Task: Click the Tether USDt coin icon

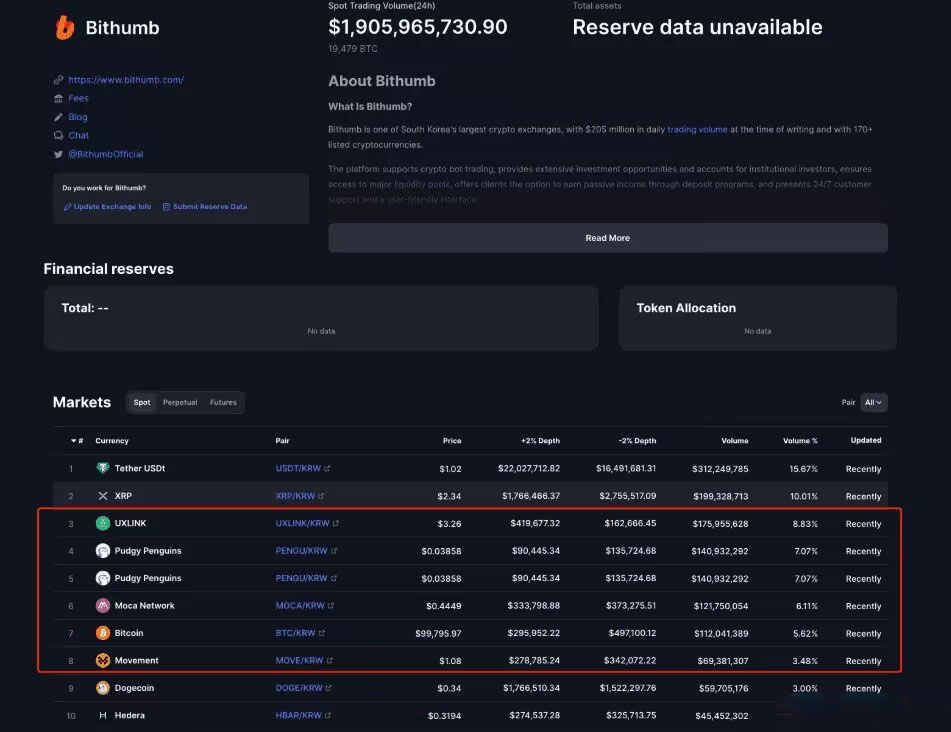Action: click(x=102, y=468)
